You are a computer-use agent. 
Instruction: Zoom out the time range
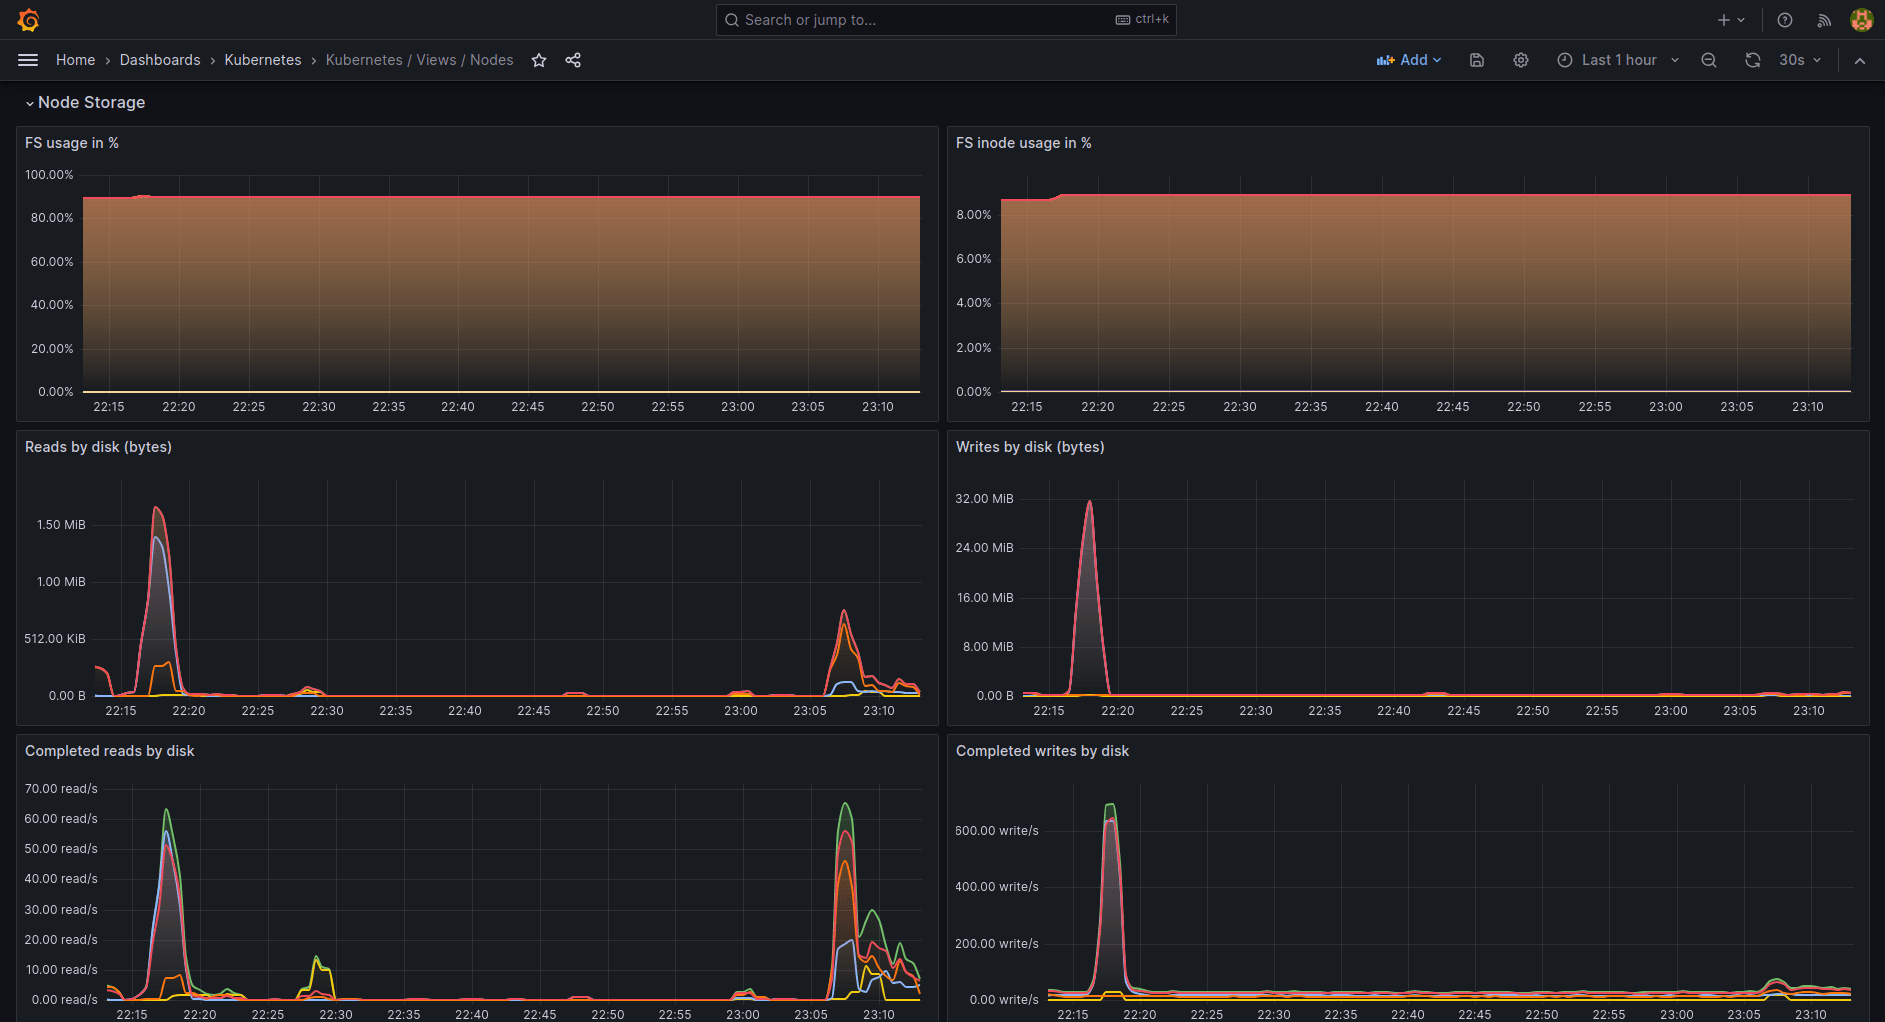[1708, 60]
